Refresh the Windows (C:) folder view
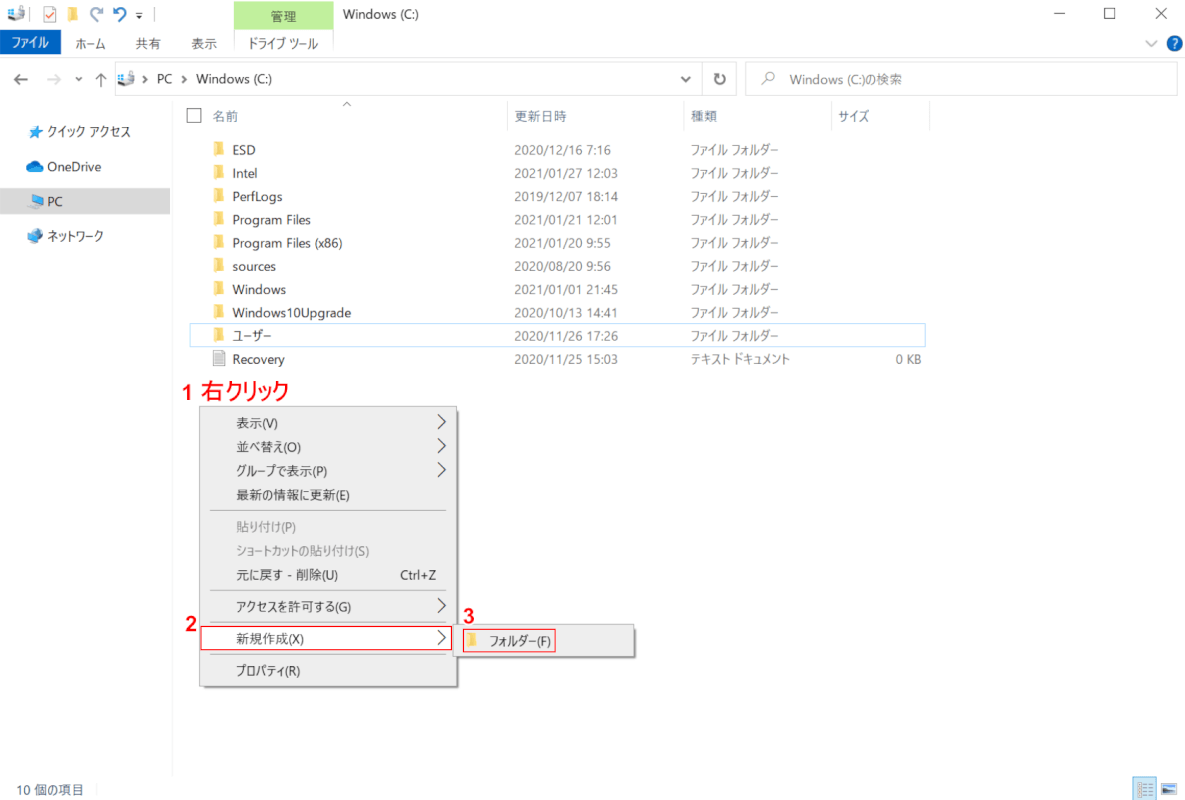This screenshot has height=800, width=1185. point(719,79)
